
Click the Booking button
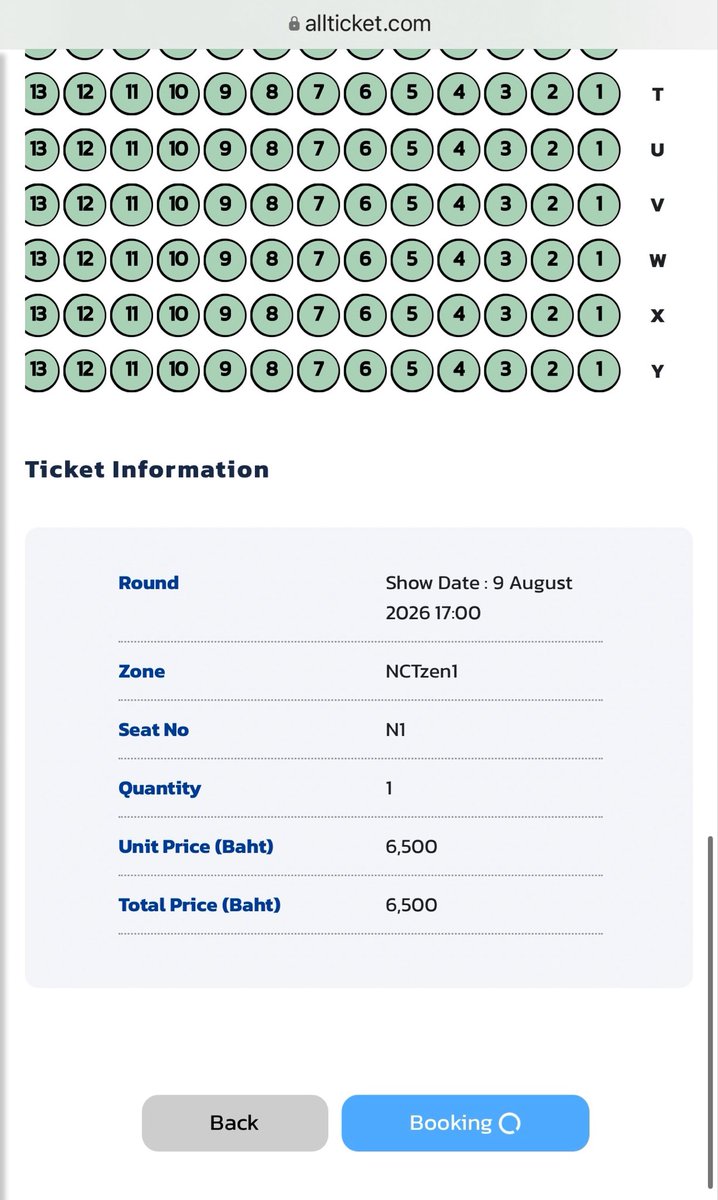465,1123
